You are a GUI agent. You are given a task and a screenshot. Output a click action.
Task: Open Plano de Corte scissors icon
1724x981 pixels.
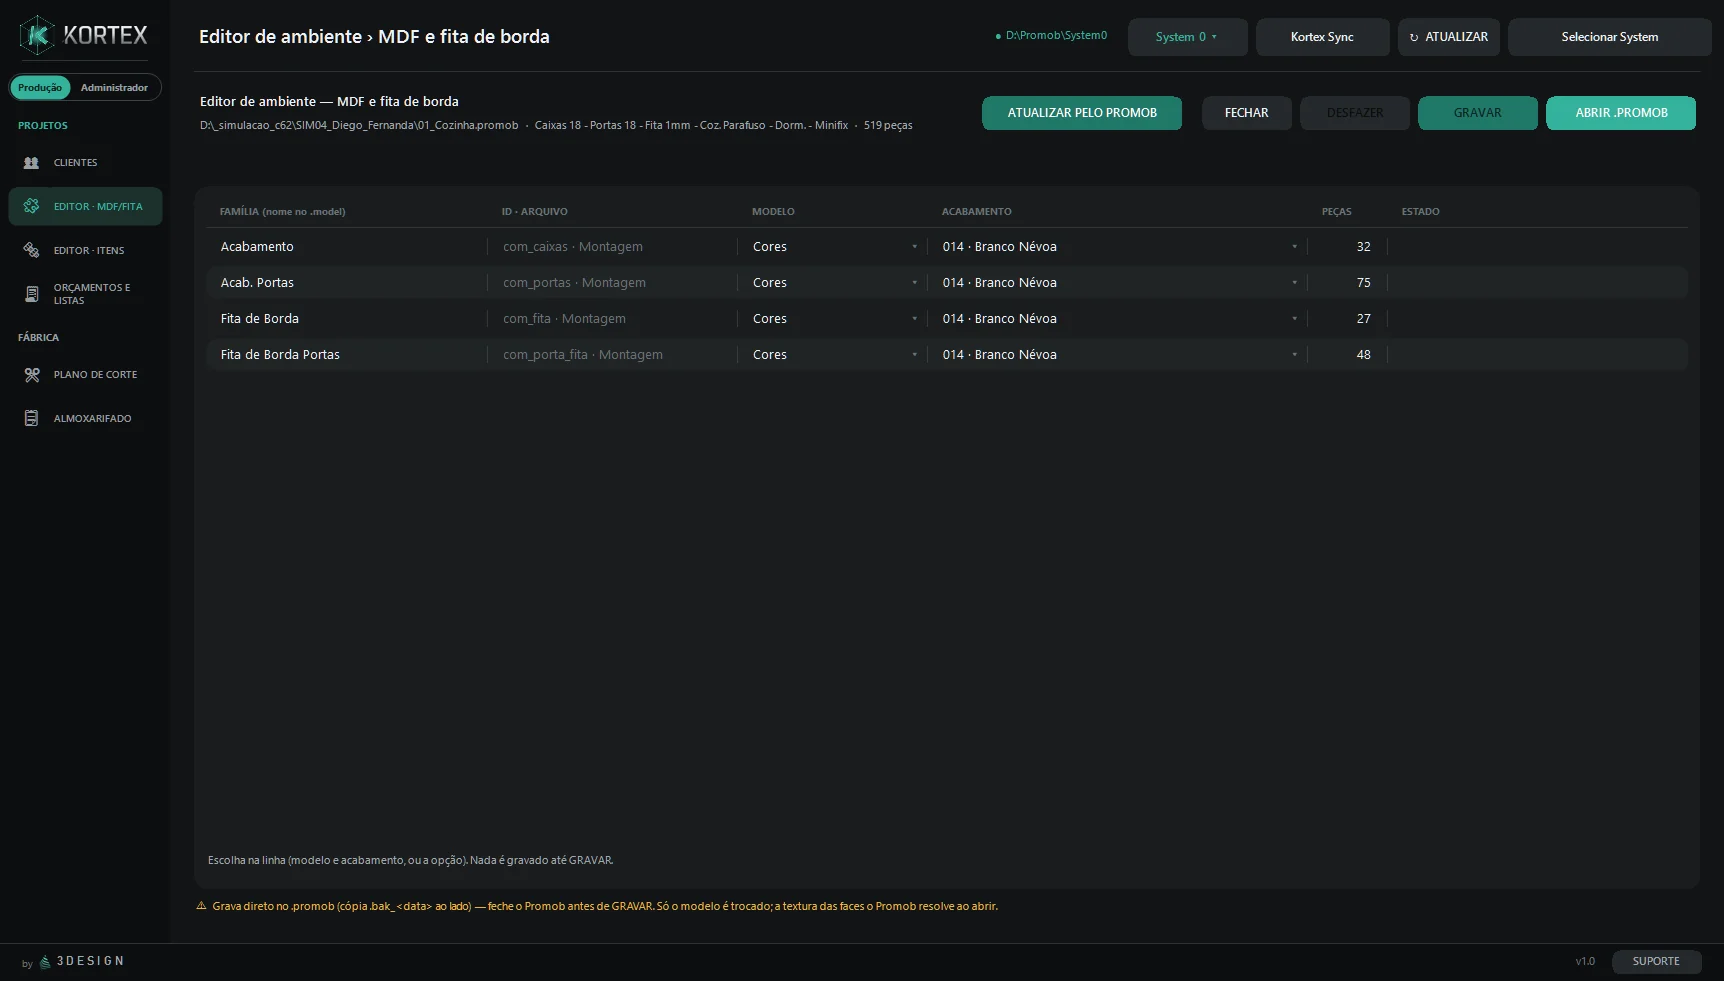[x=32, y=374]
